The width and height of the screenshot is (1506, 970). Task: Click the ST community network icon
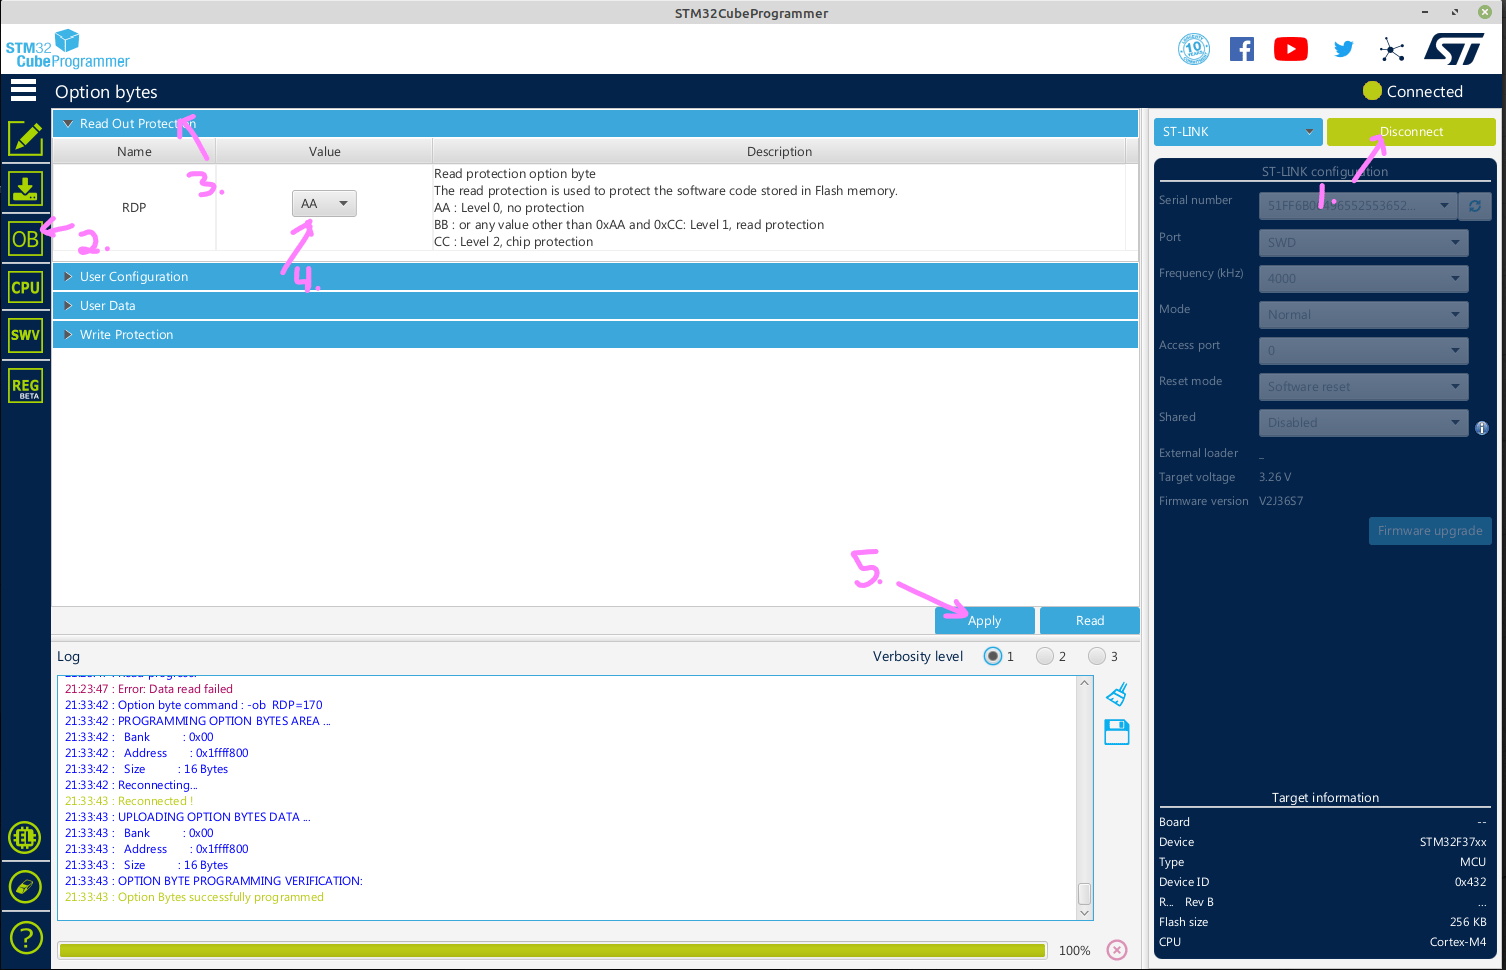[1391, 49]
